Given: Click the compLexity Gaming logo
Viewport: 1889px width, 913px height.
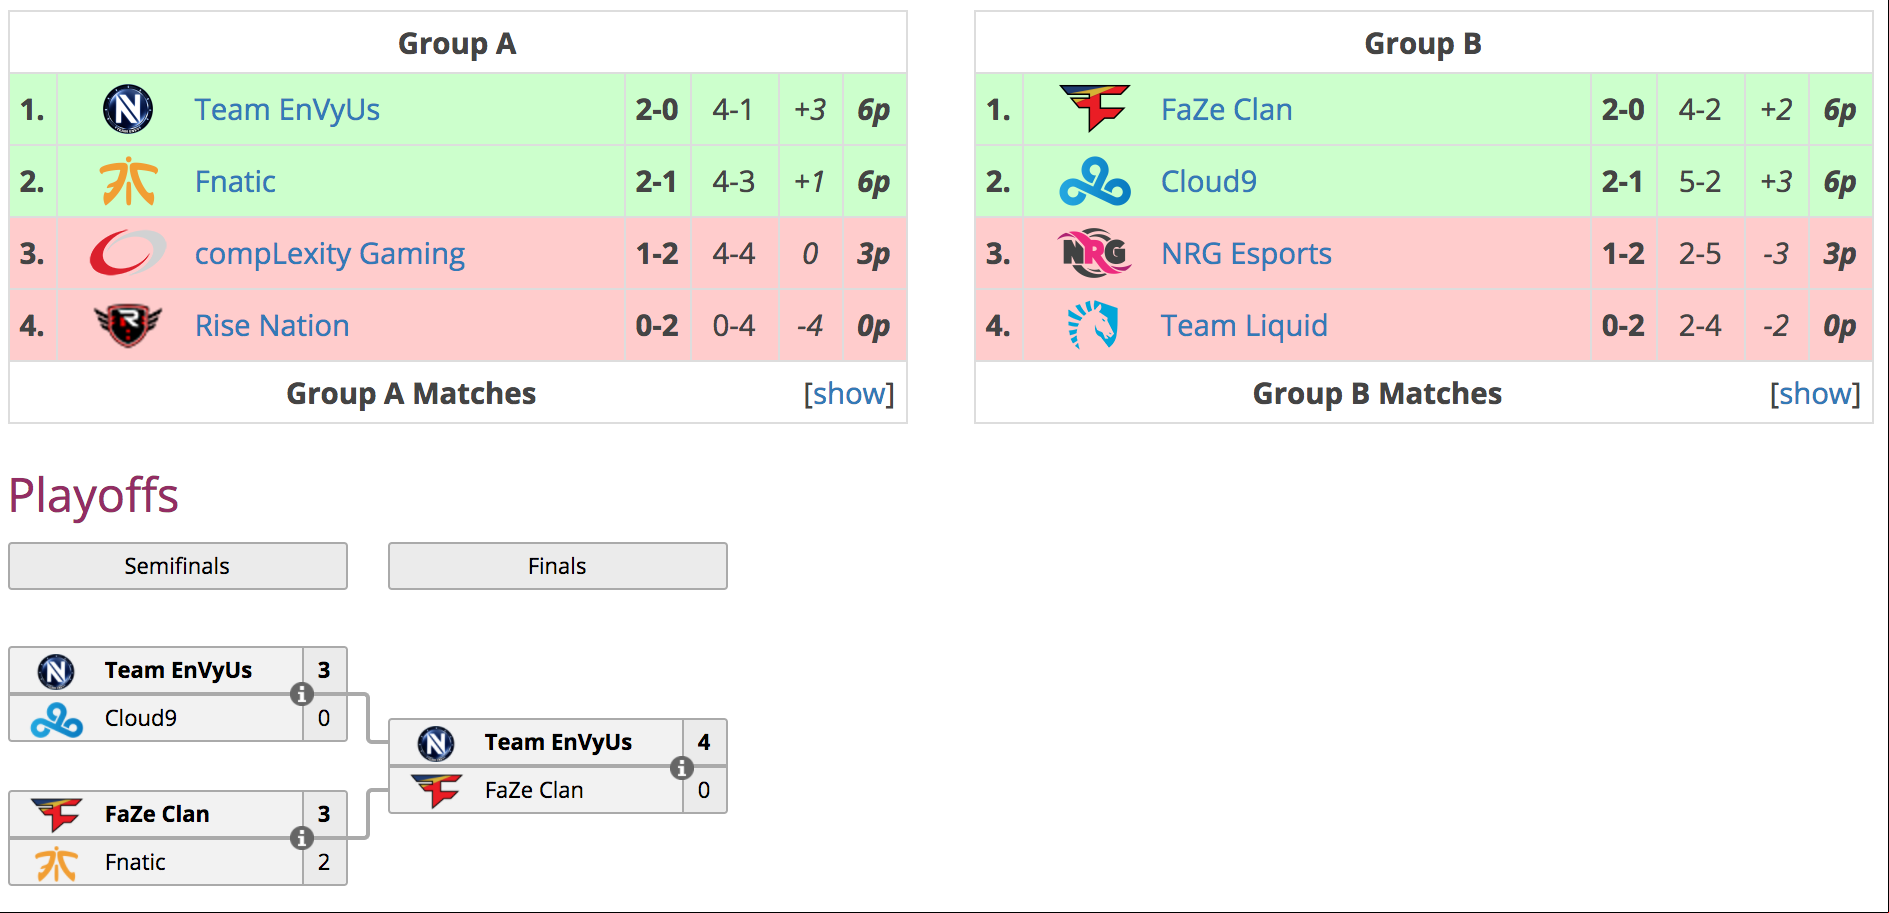Looking at the screenshot, I should 128,253.
